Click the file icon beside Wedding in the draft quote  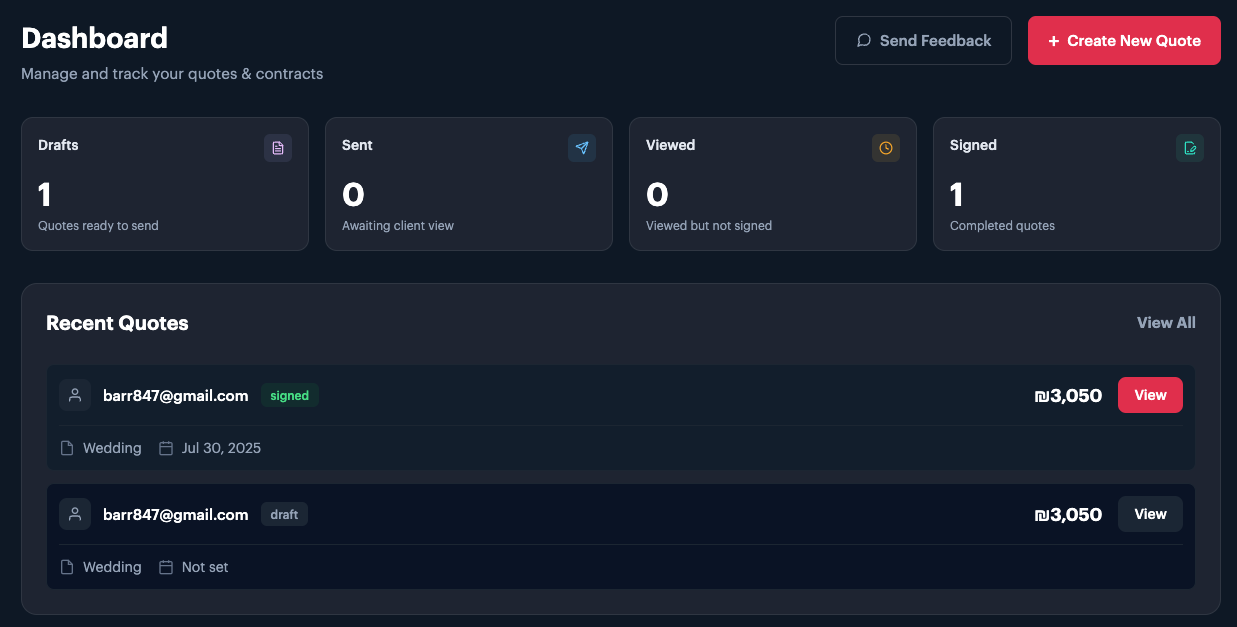pyautogui.click(x=67, y=567)
